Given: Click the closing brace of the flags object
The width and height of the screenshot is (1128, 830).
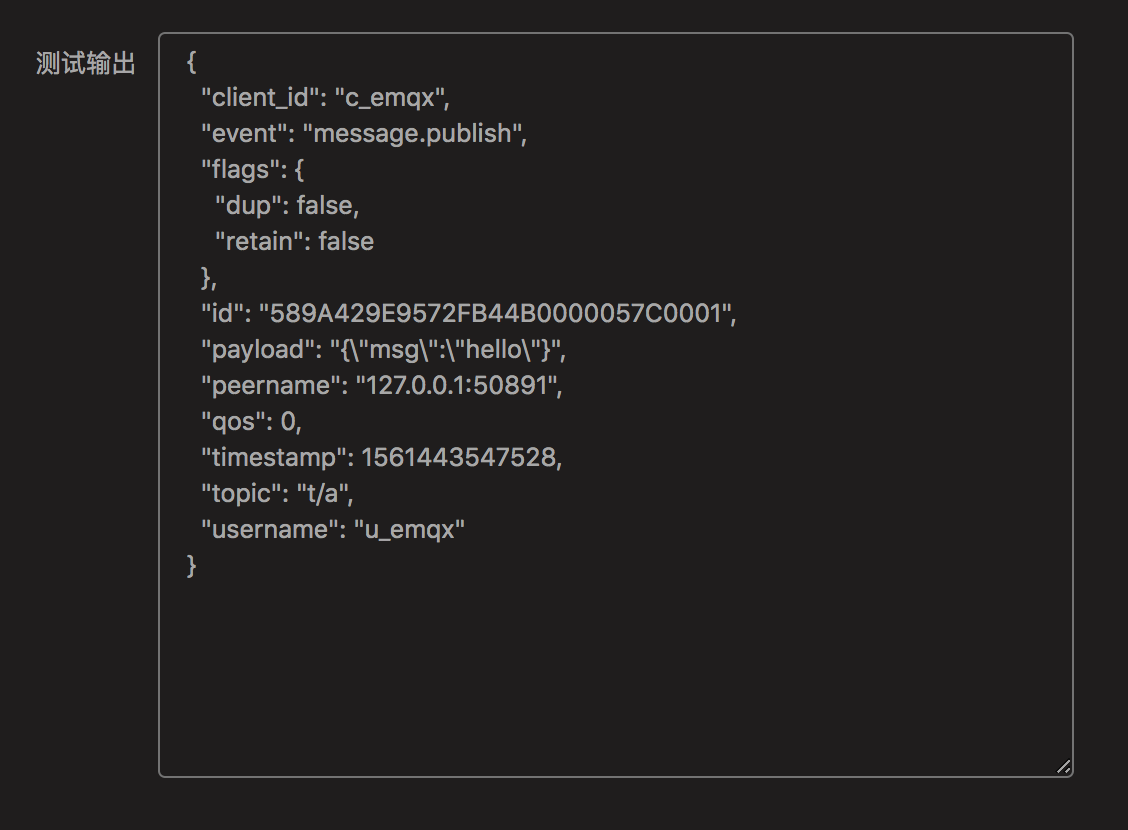Looking at the screenshot, I should click(x=207, y=277).
